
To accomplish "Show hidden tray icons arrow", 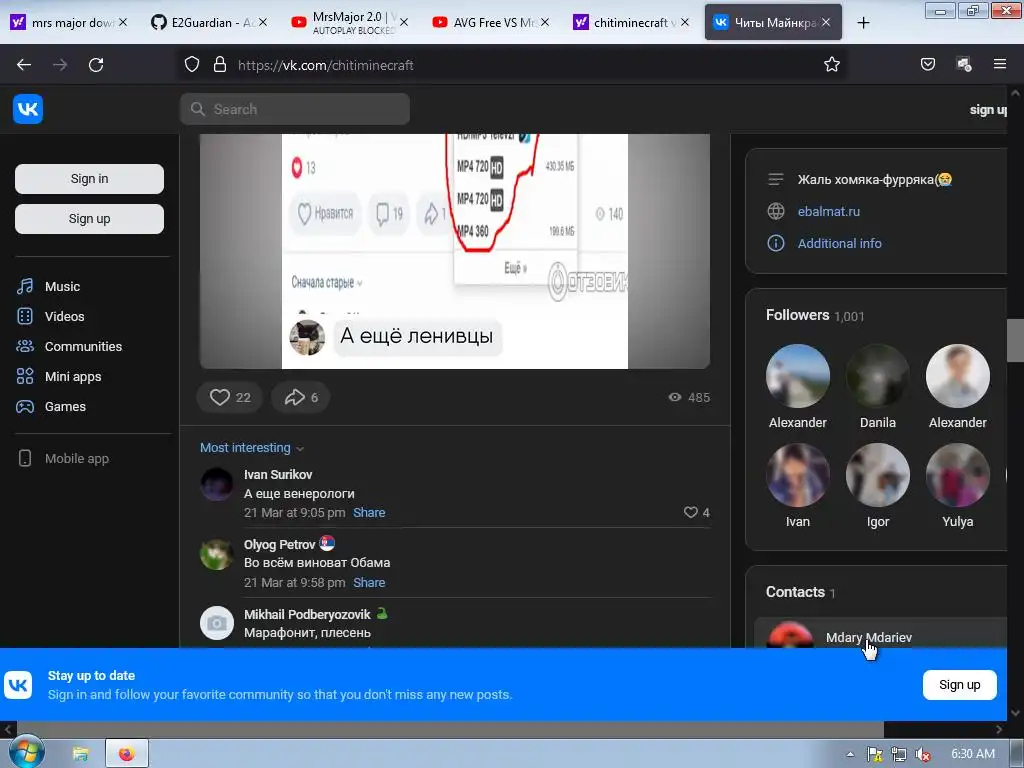I will 850,754.
